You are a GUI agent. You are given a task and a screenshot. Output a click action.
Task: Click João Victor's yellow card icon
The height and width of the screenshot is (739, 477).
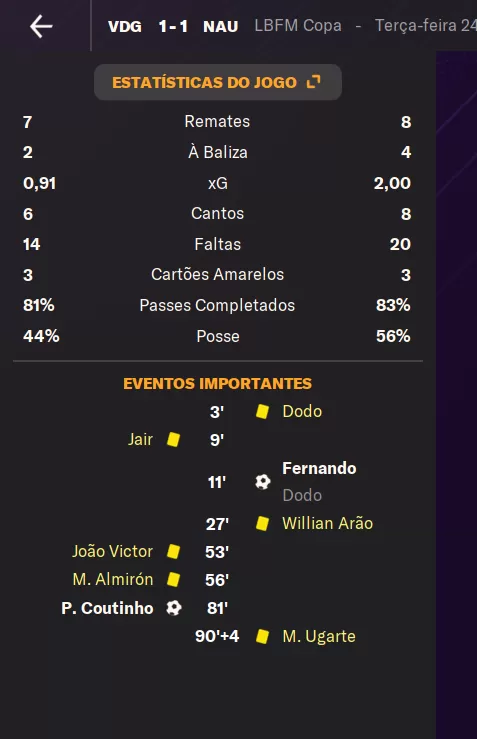coord(173,551)
